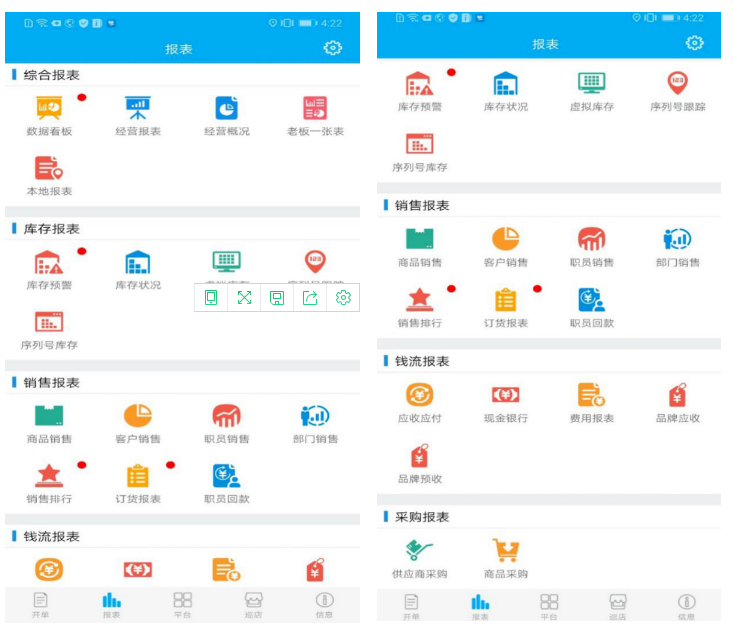Screen dimensions: 734x639
Task: Switch to 巡店 tab on right screen
Action: coord(617,607)
